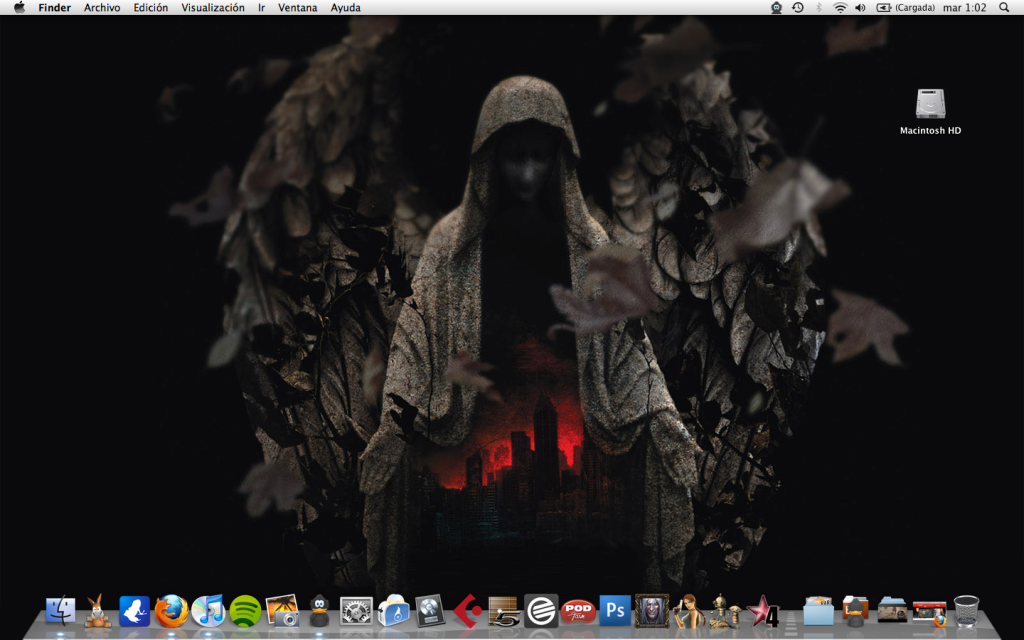Launch Cubase red diamond icon
The image size is (1024, 640).
click(x=467, y=609)
